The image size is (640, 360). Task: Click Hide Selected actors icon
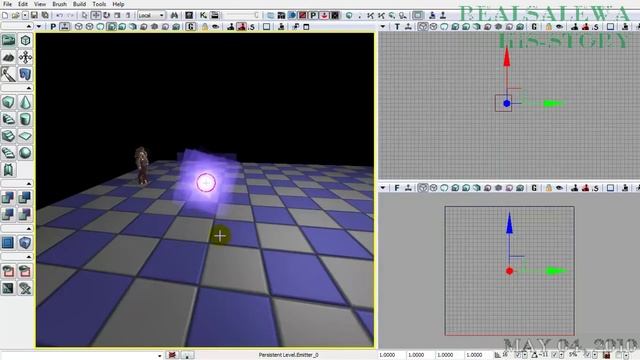(25, 271)
